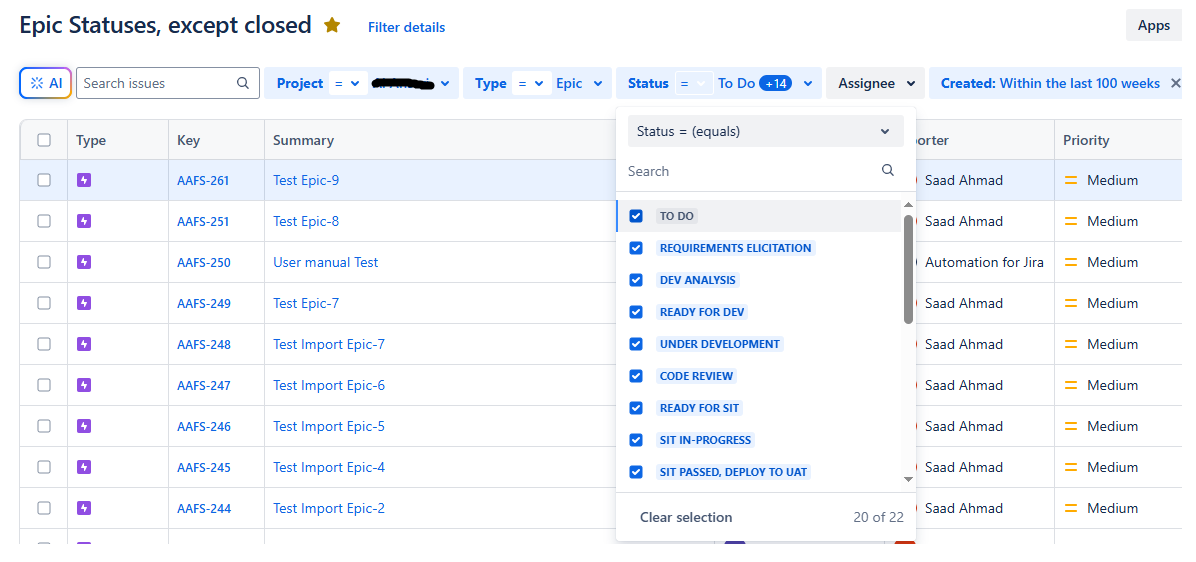Image resolution: width=1196 pixels, height=562 pixels.
Task: Click the search magnifier in status dropdown
Action: pos(888,170)
